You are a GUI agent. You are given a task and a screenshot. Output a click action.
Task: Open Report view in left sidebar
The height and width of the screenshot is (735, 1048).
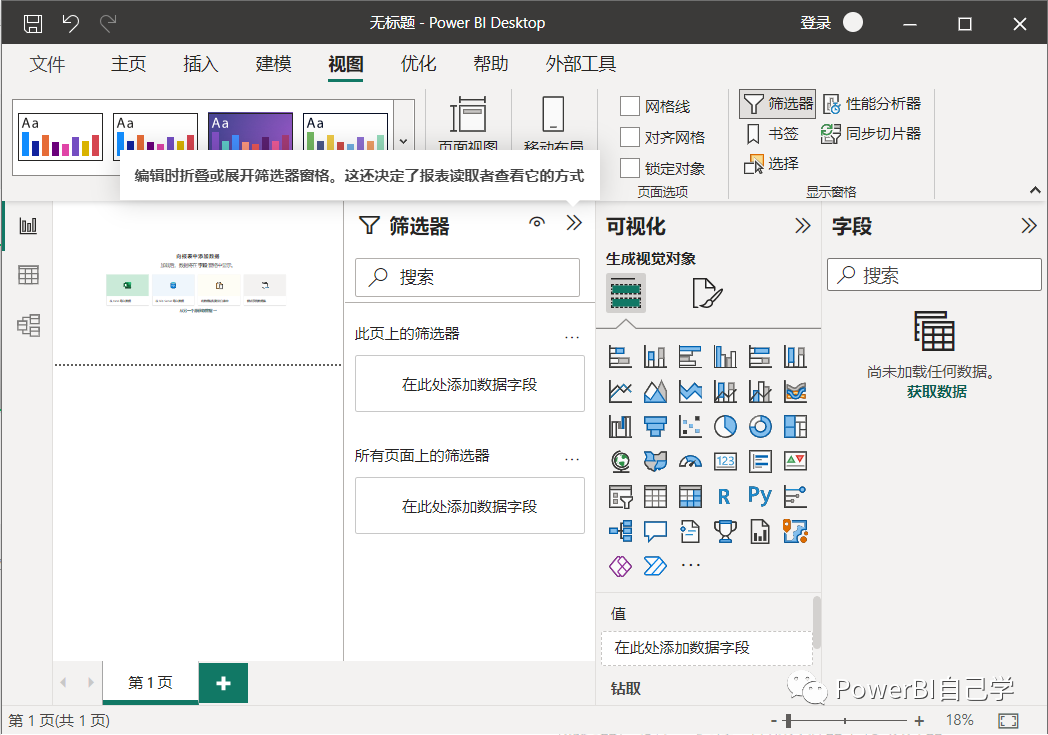[x=28, y=225]
